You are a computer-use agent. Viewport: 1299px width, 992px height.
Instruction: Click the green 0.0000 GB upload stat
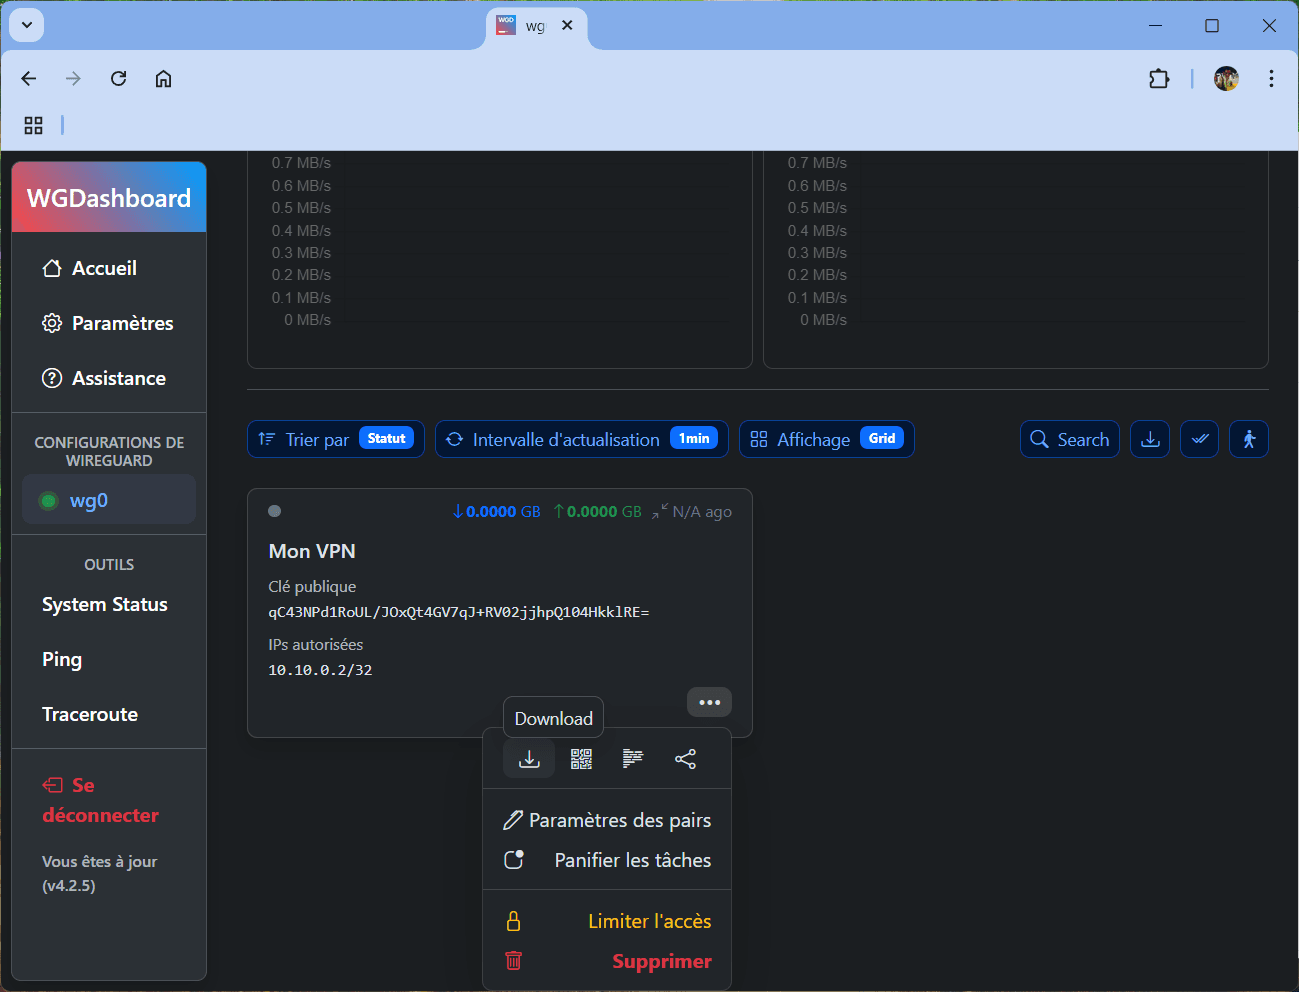click(x=597, y=511)
